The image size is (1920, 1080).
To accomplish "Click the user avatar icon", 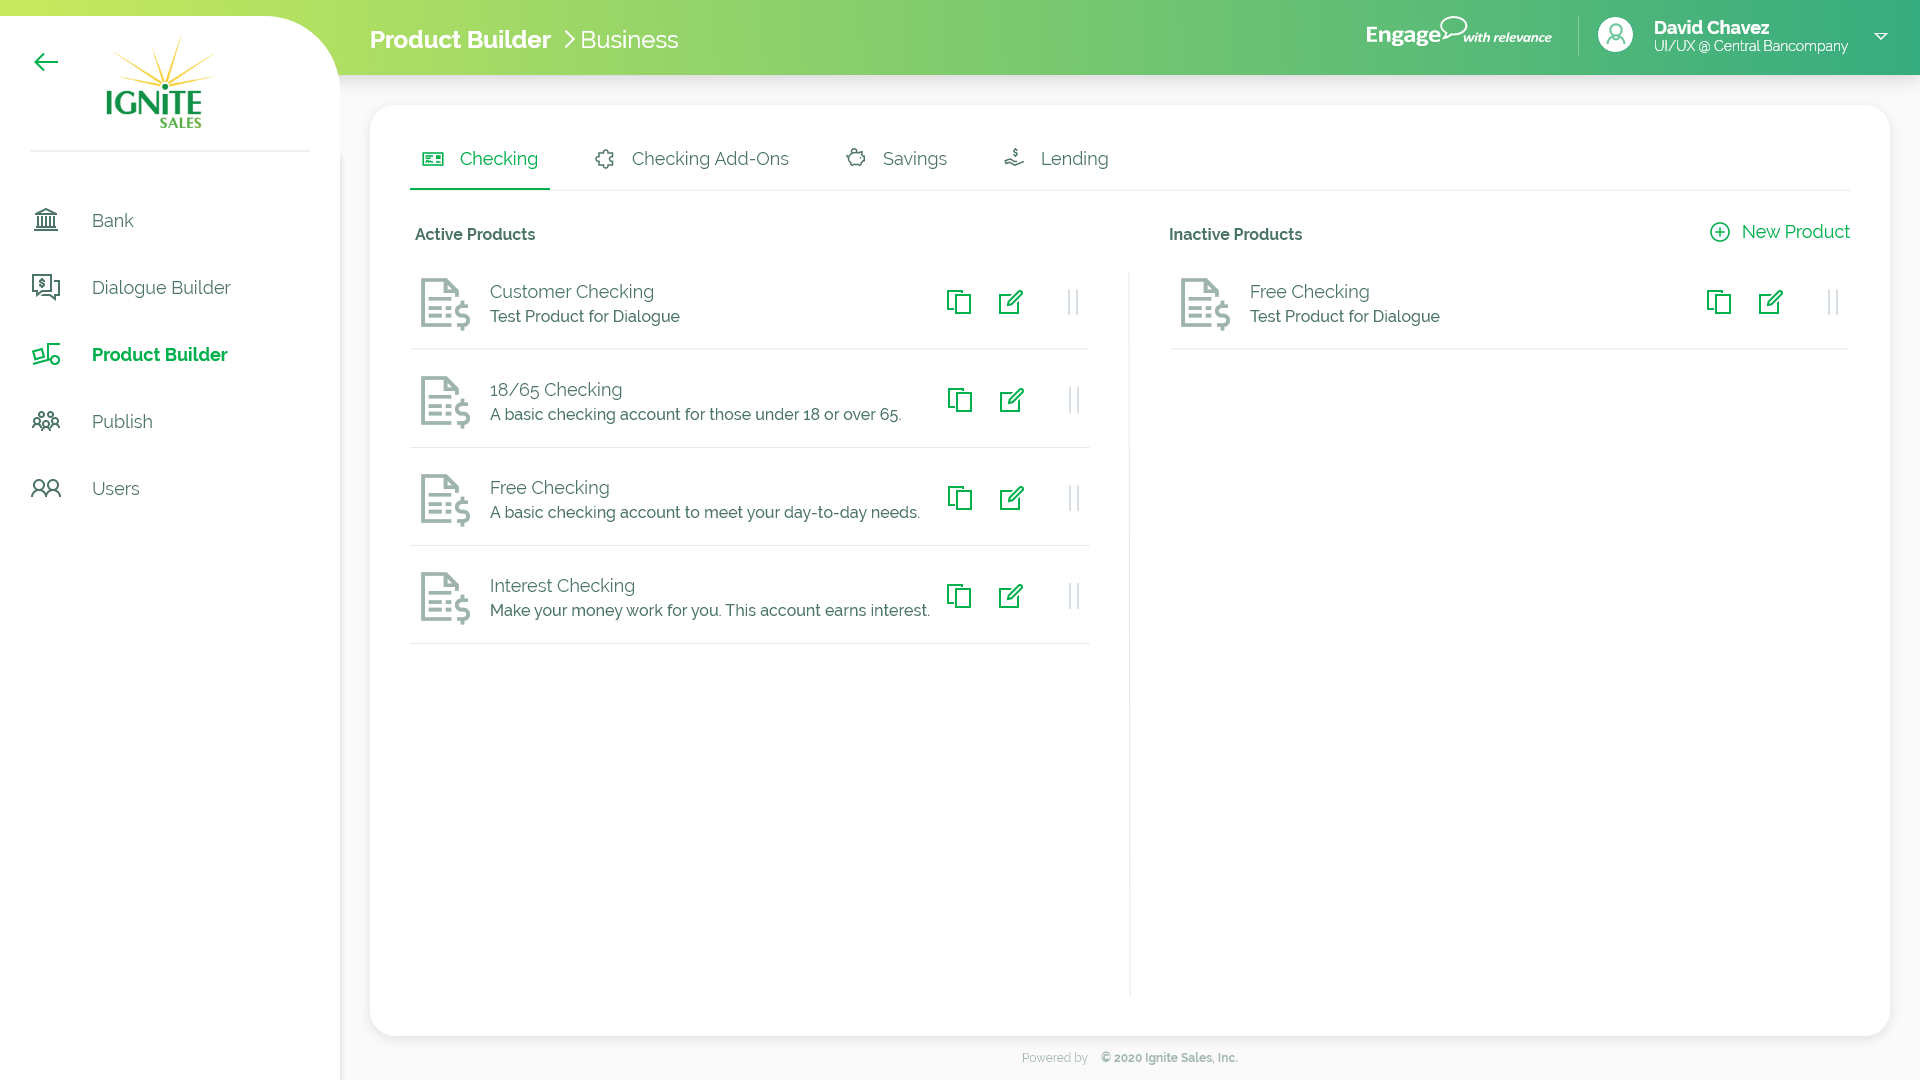I will (x=1615, y=35).
